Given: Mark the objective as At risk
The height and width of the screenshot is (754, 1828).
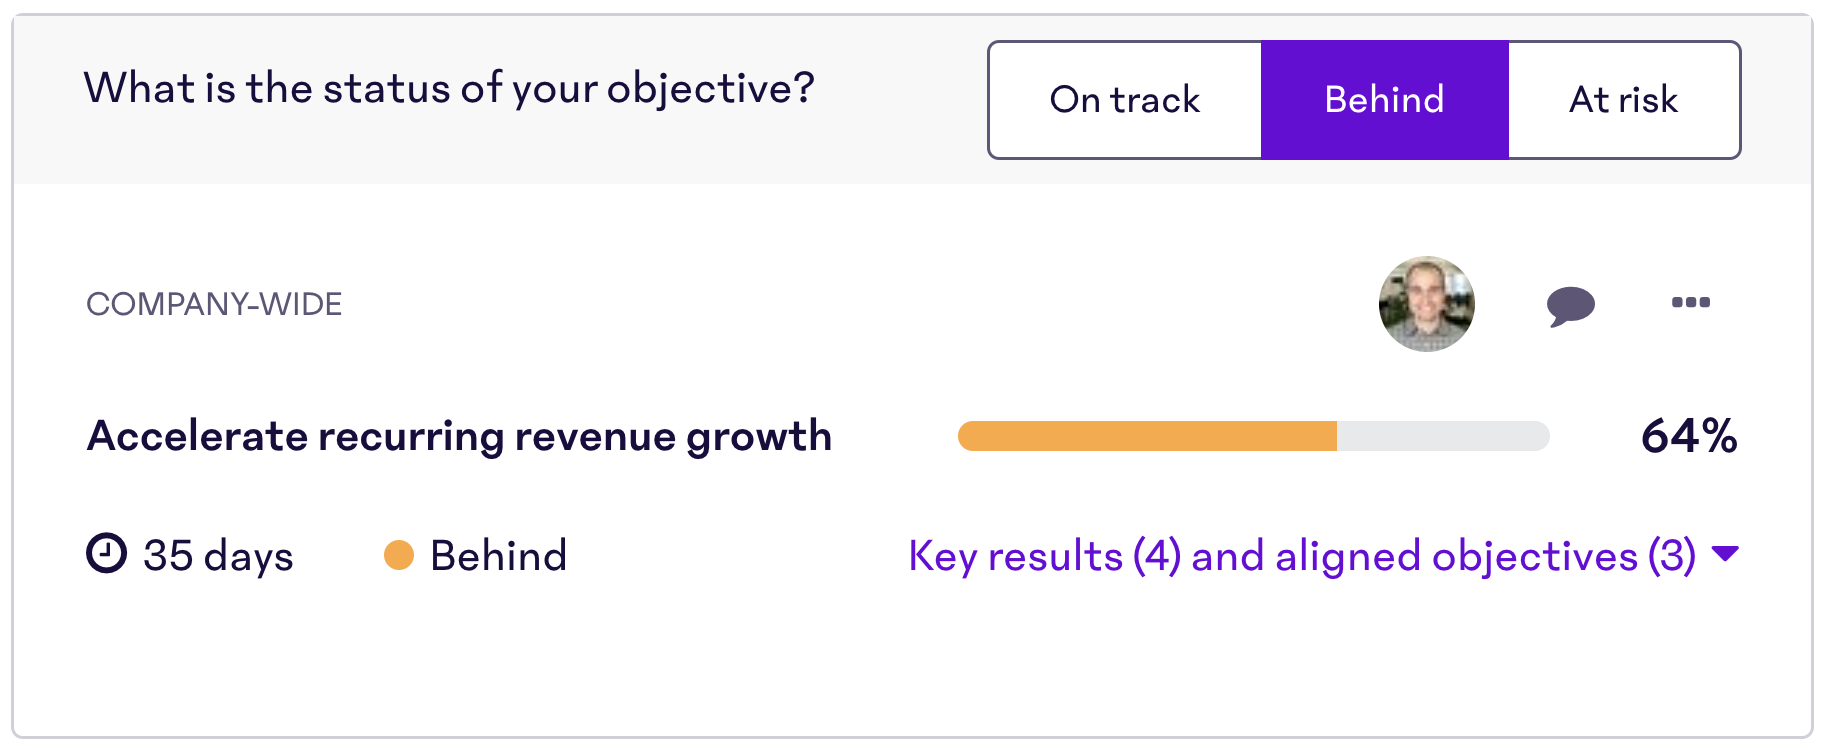Looking at the screenshot, I should [1624, 100].
